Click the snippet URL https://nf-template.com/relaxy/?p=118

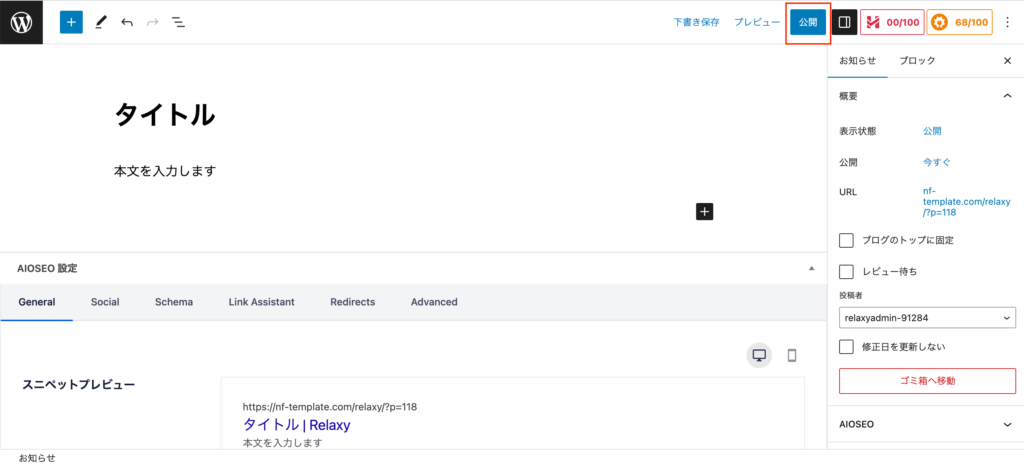point(330,407)
